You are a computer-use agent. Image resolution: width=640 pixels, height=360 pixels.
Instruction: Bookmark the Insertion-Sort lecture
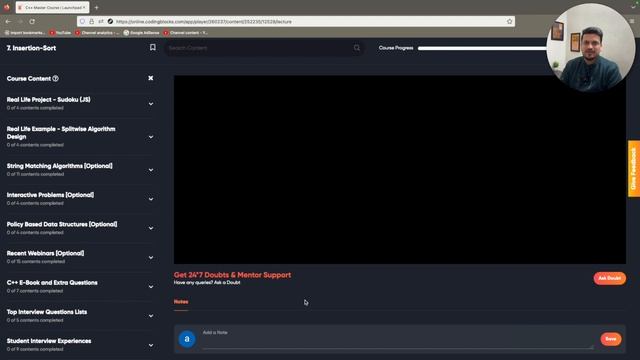pos(153,48)
